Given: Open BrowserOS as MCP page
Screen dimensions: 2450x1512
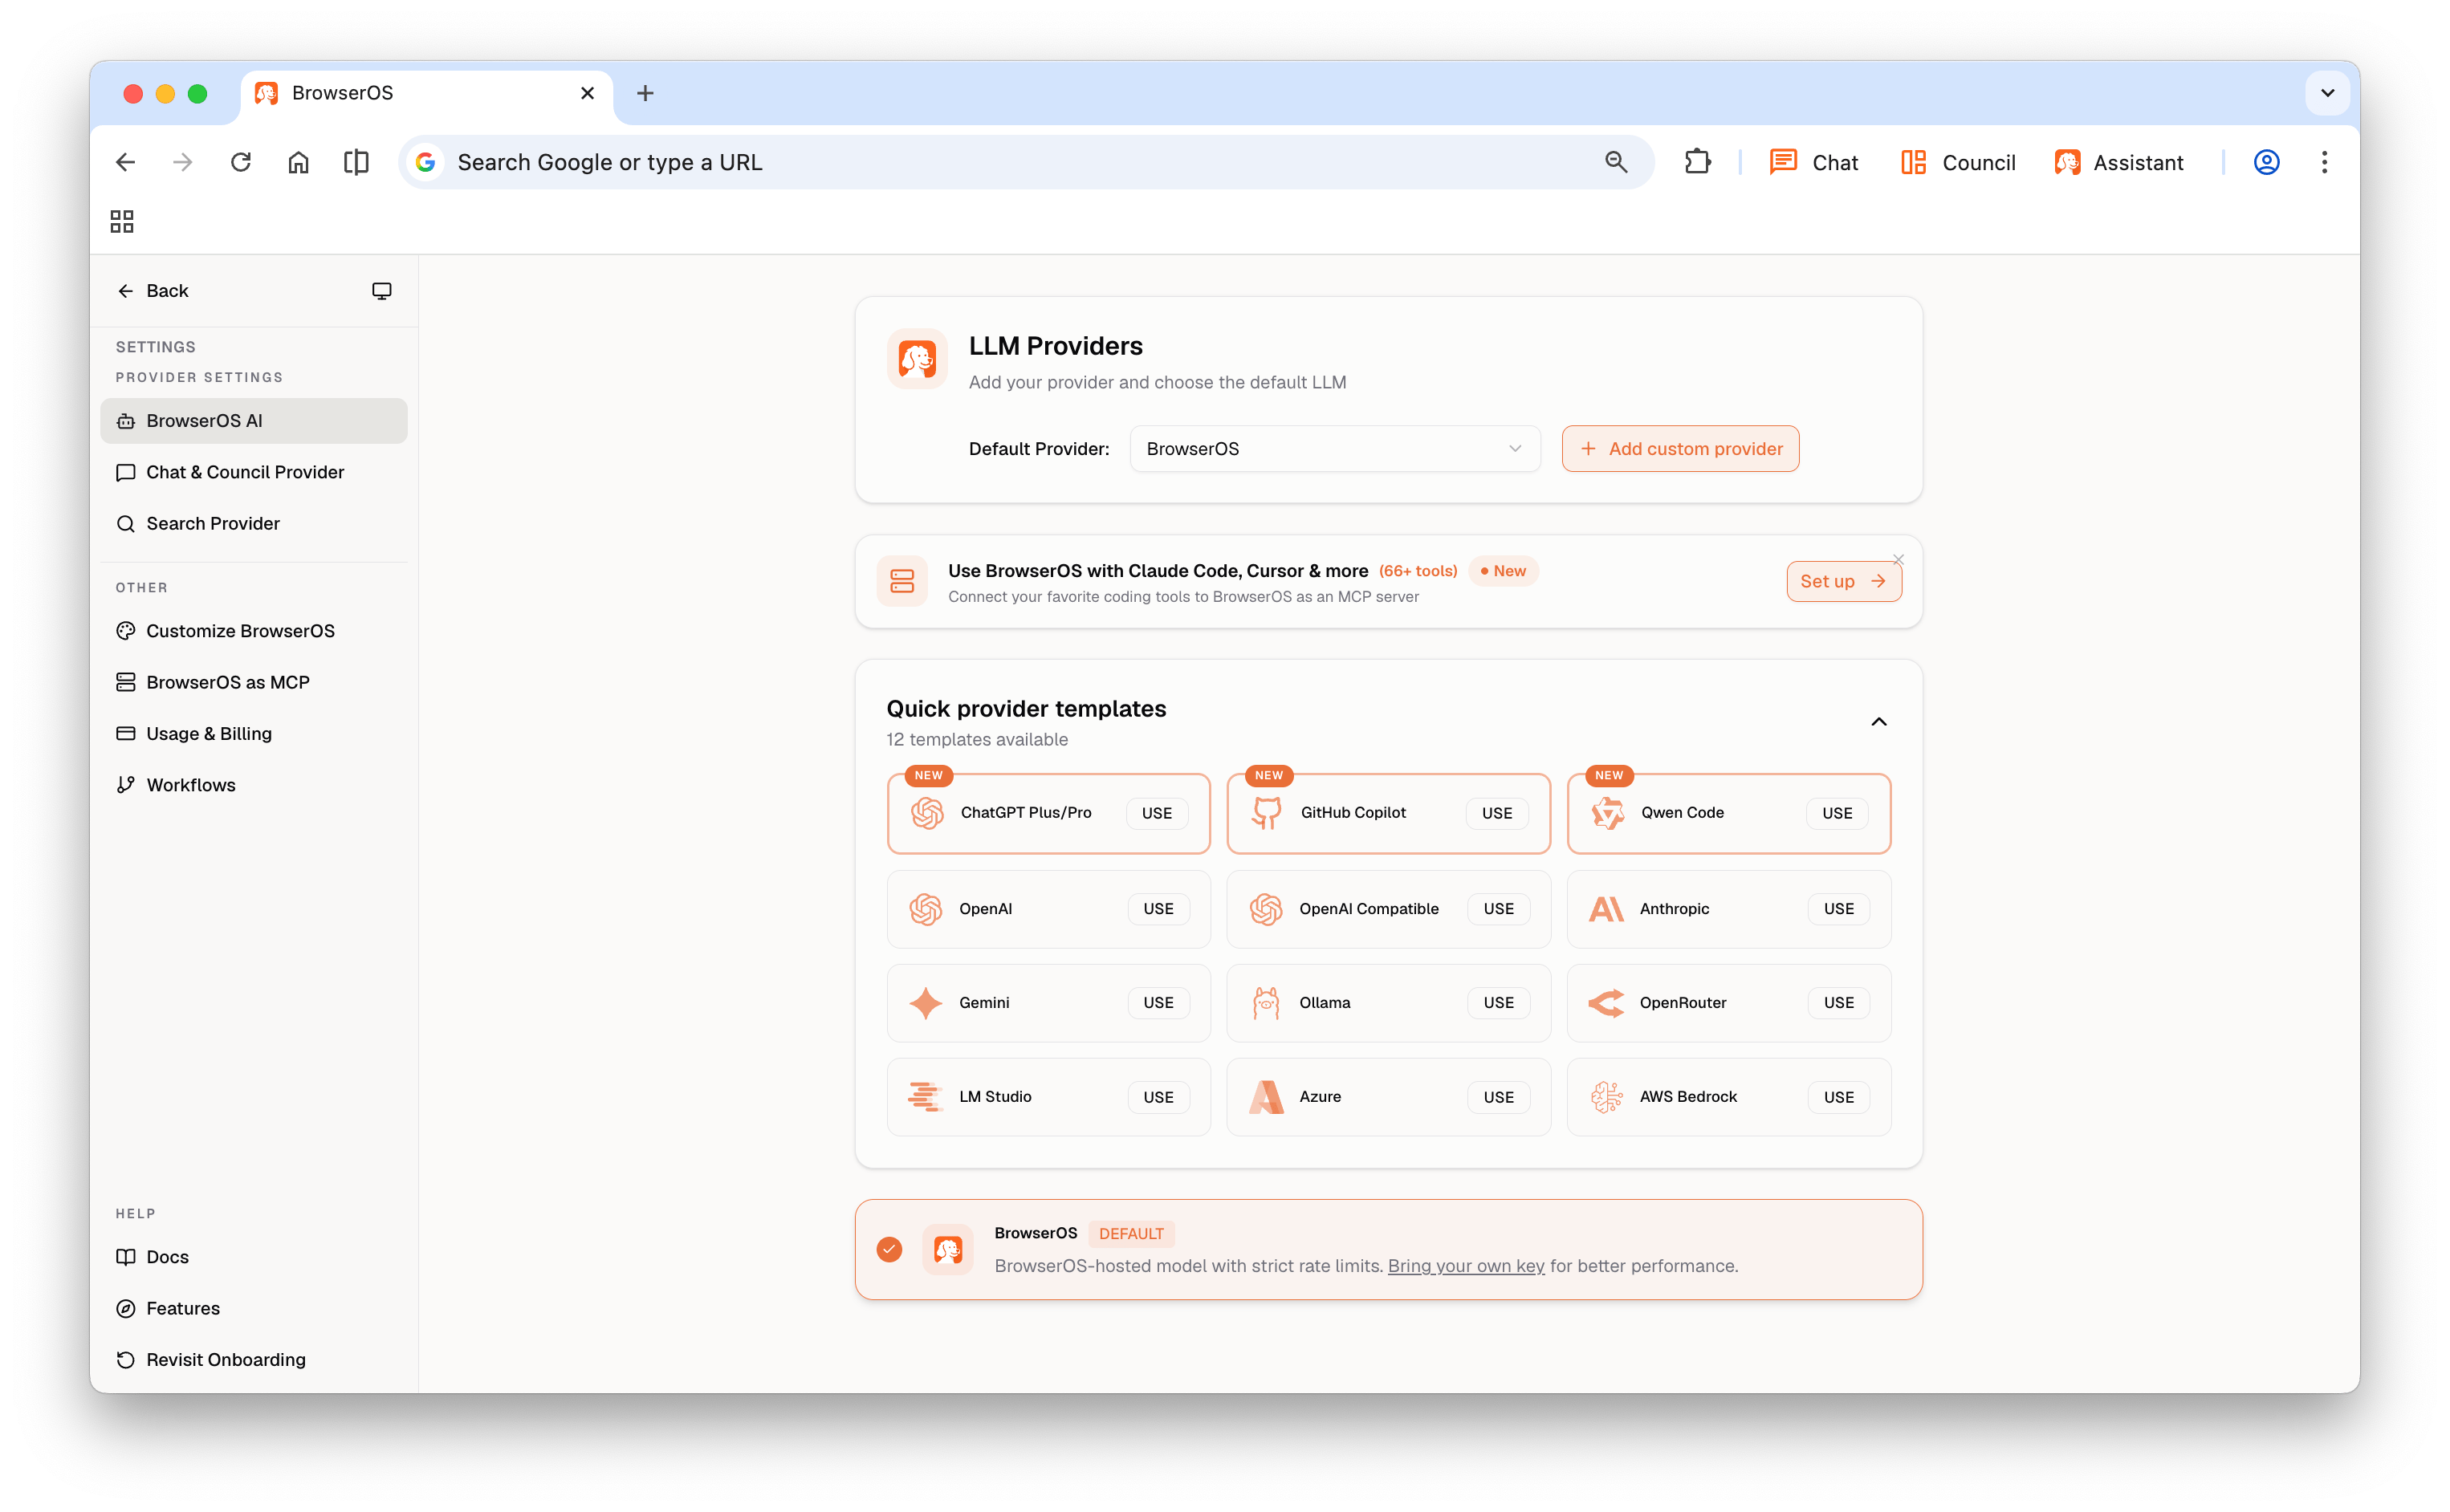Looking at the screenshot, I should 254,682.
